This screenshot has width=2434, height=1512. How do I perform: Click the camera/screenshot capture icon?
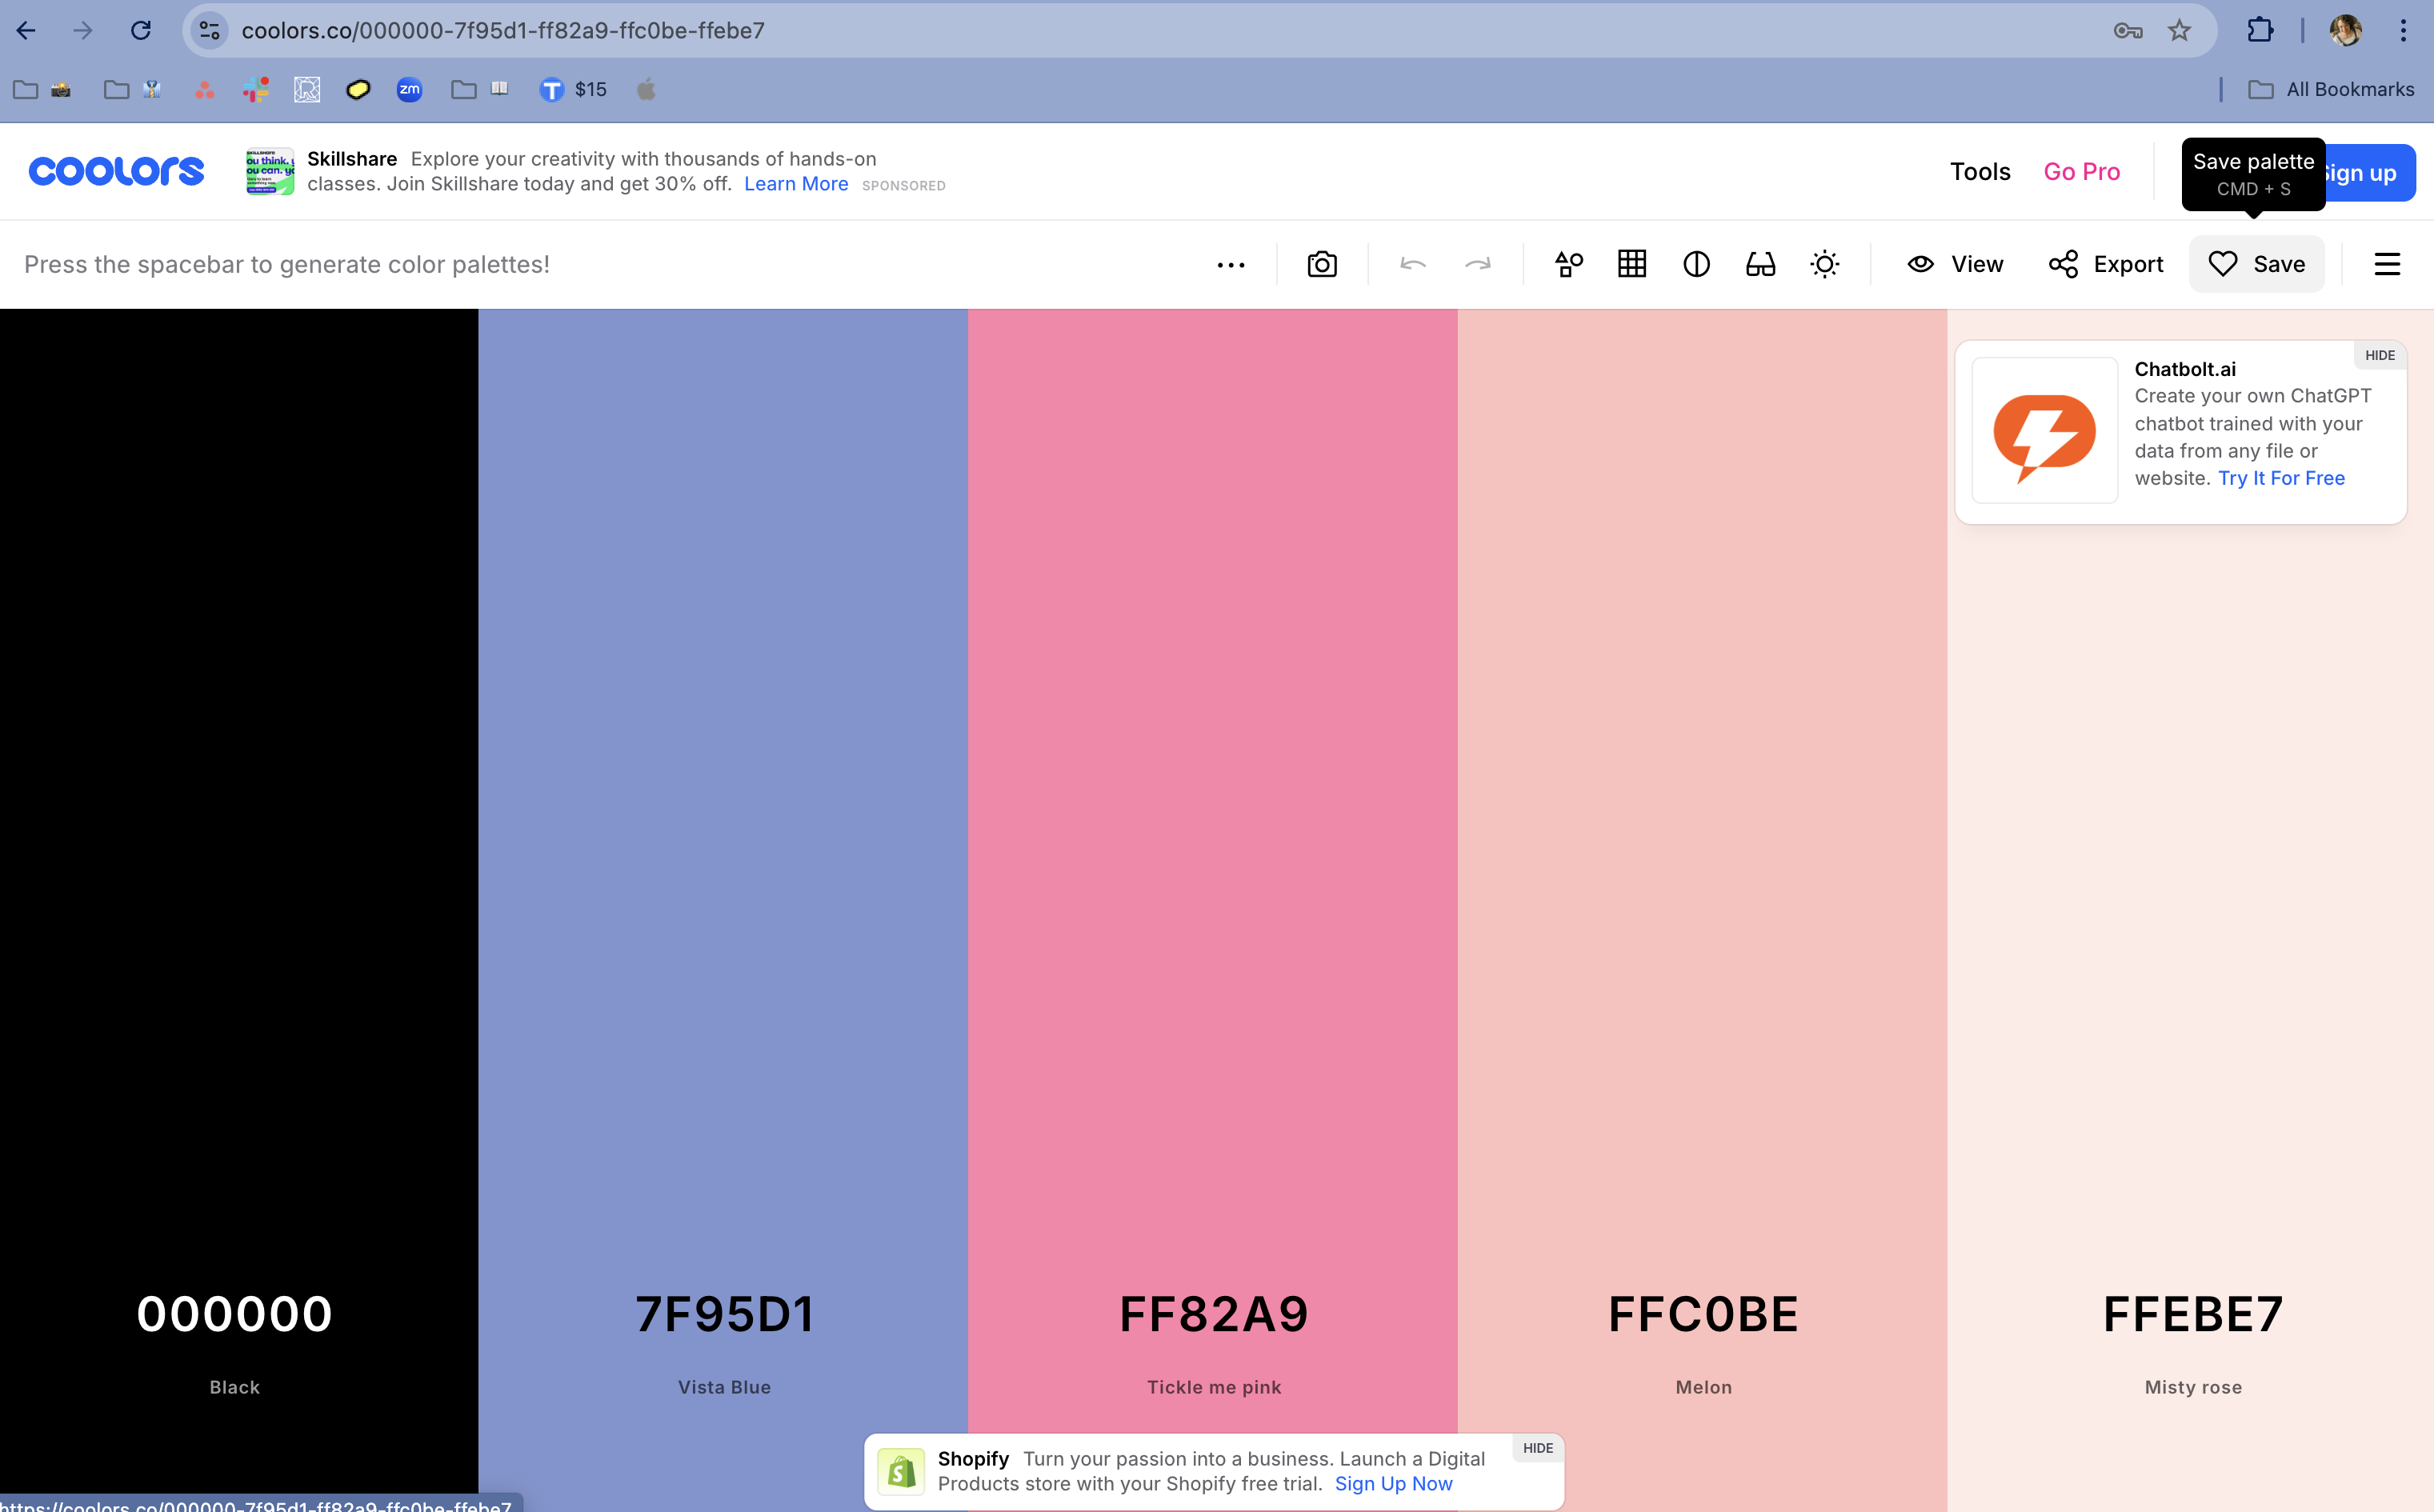pos(1323,265)
